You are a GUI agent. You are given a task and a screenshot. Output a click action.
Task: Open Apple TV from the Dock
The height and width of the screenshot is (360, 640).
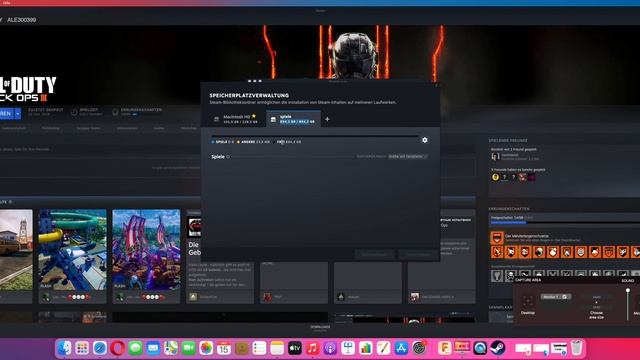pos(295,348)
